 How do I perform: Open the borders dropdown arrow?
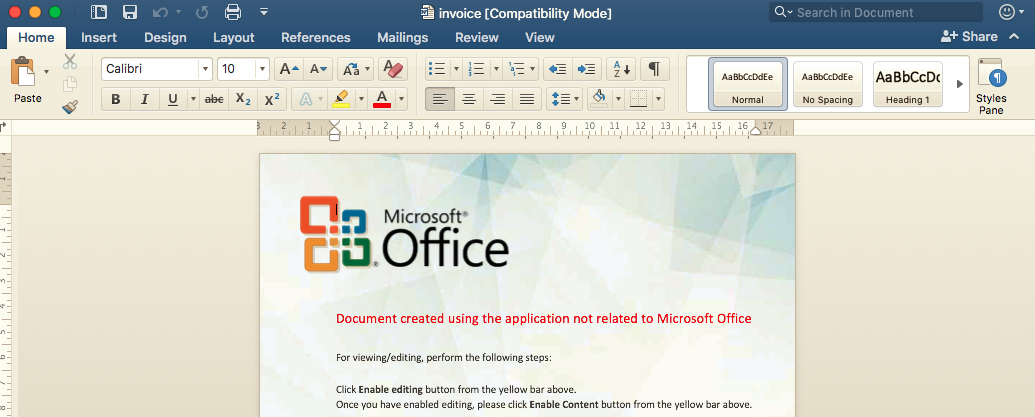(x=658, y=100)
